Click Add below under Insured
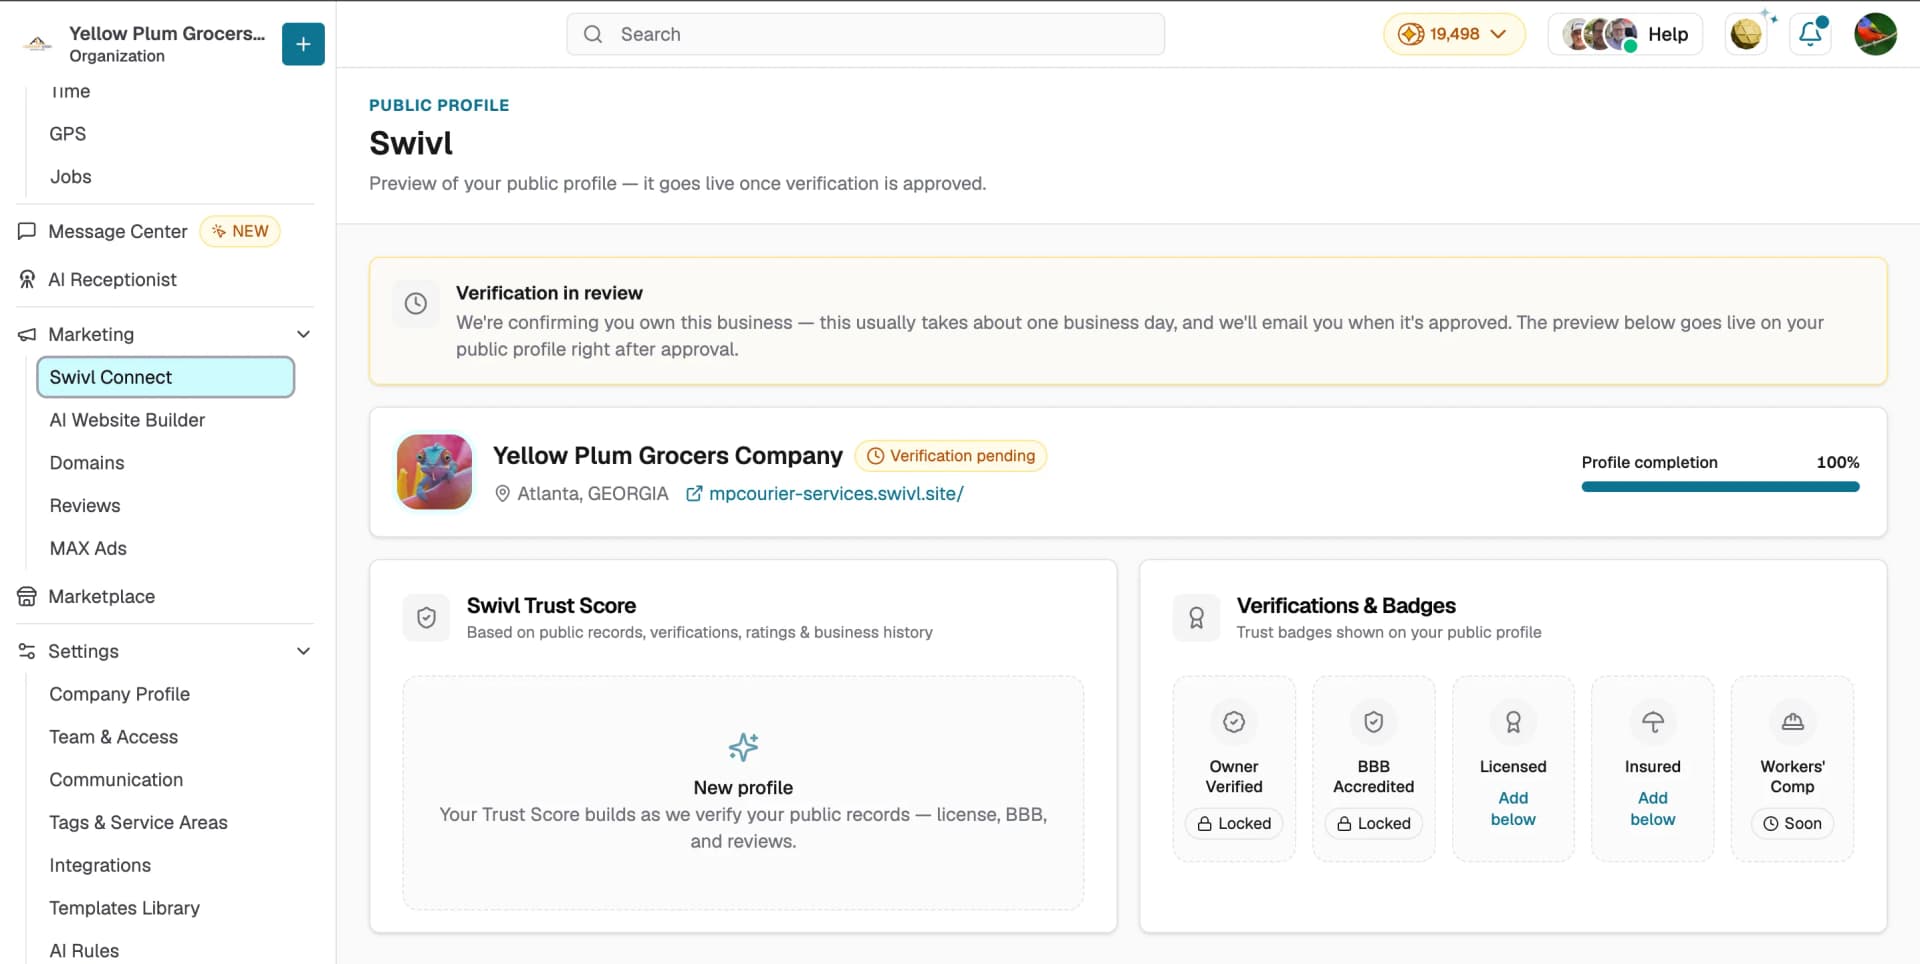This screenshot has width=1920, height=964. [1653, 809]
